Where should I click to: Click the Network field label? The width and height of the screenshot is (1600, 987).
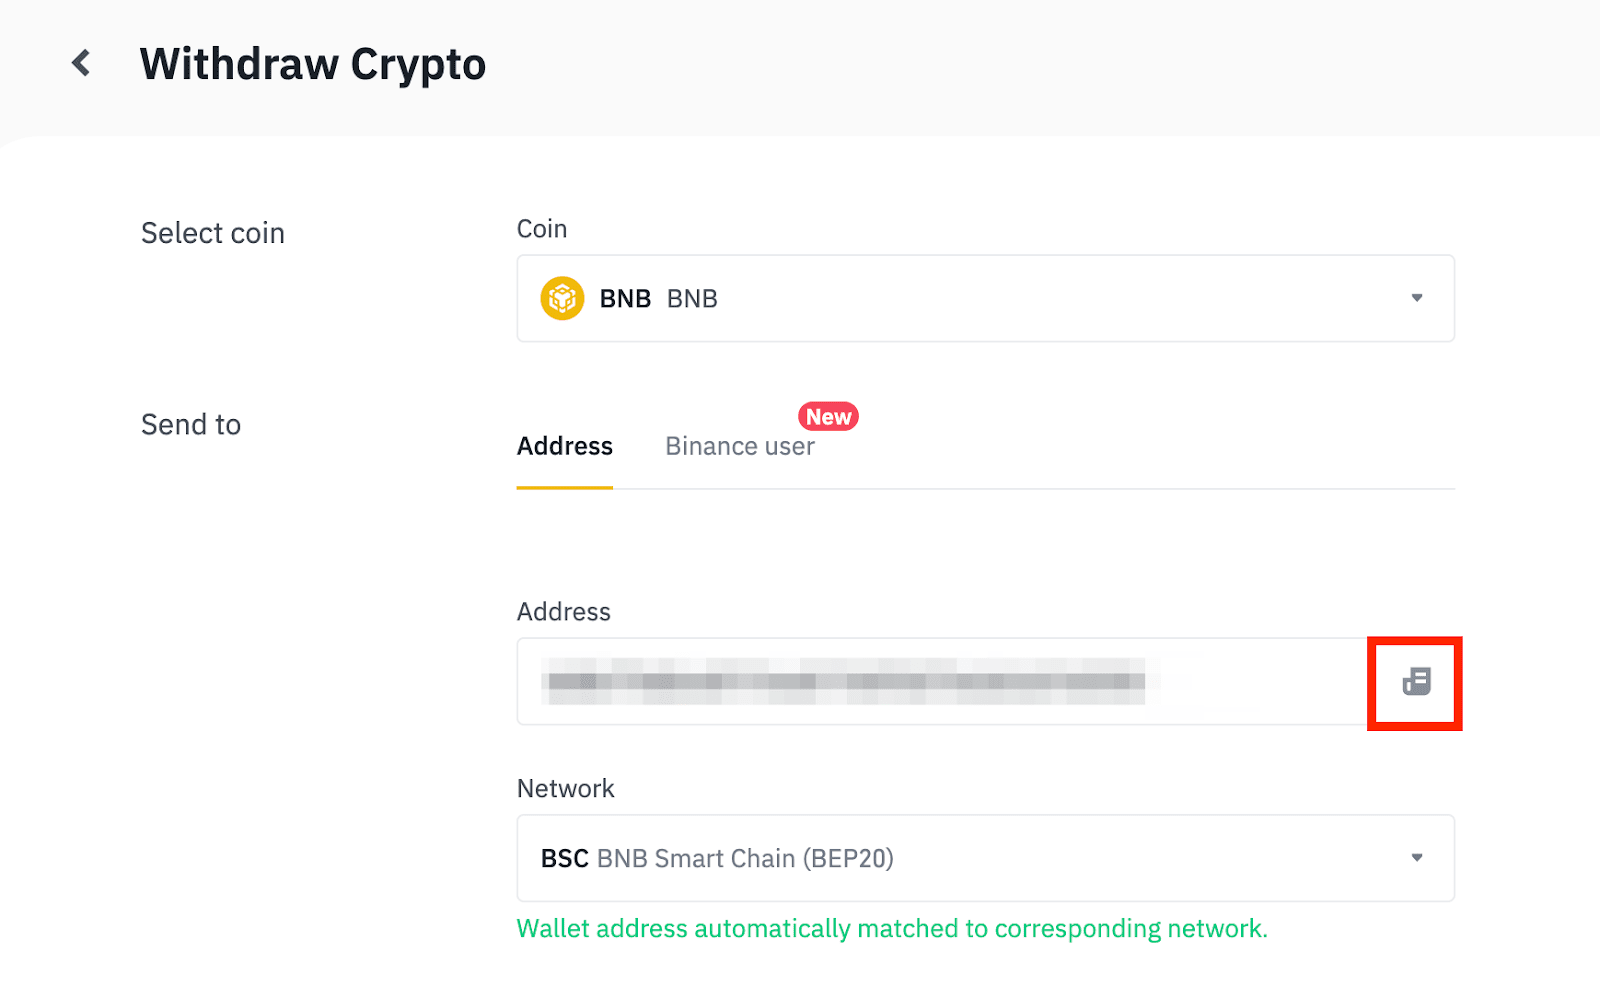[x=565, y=789]
